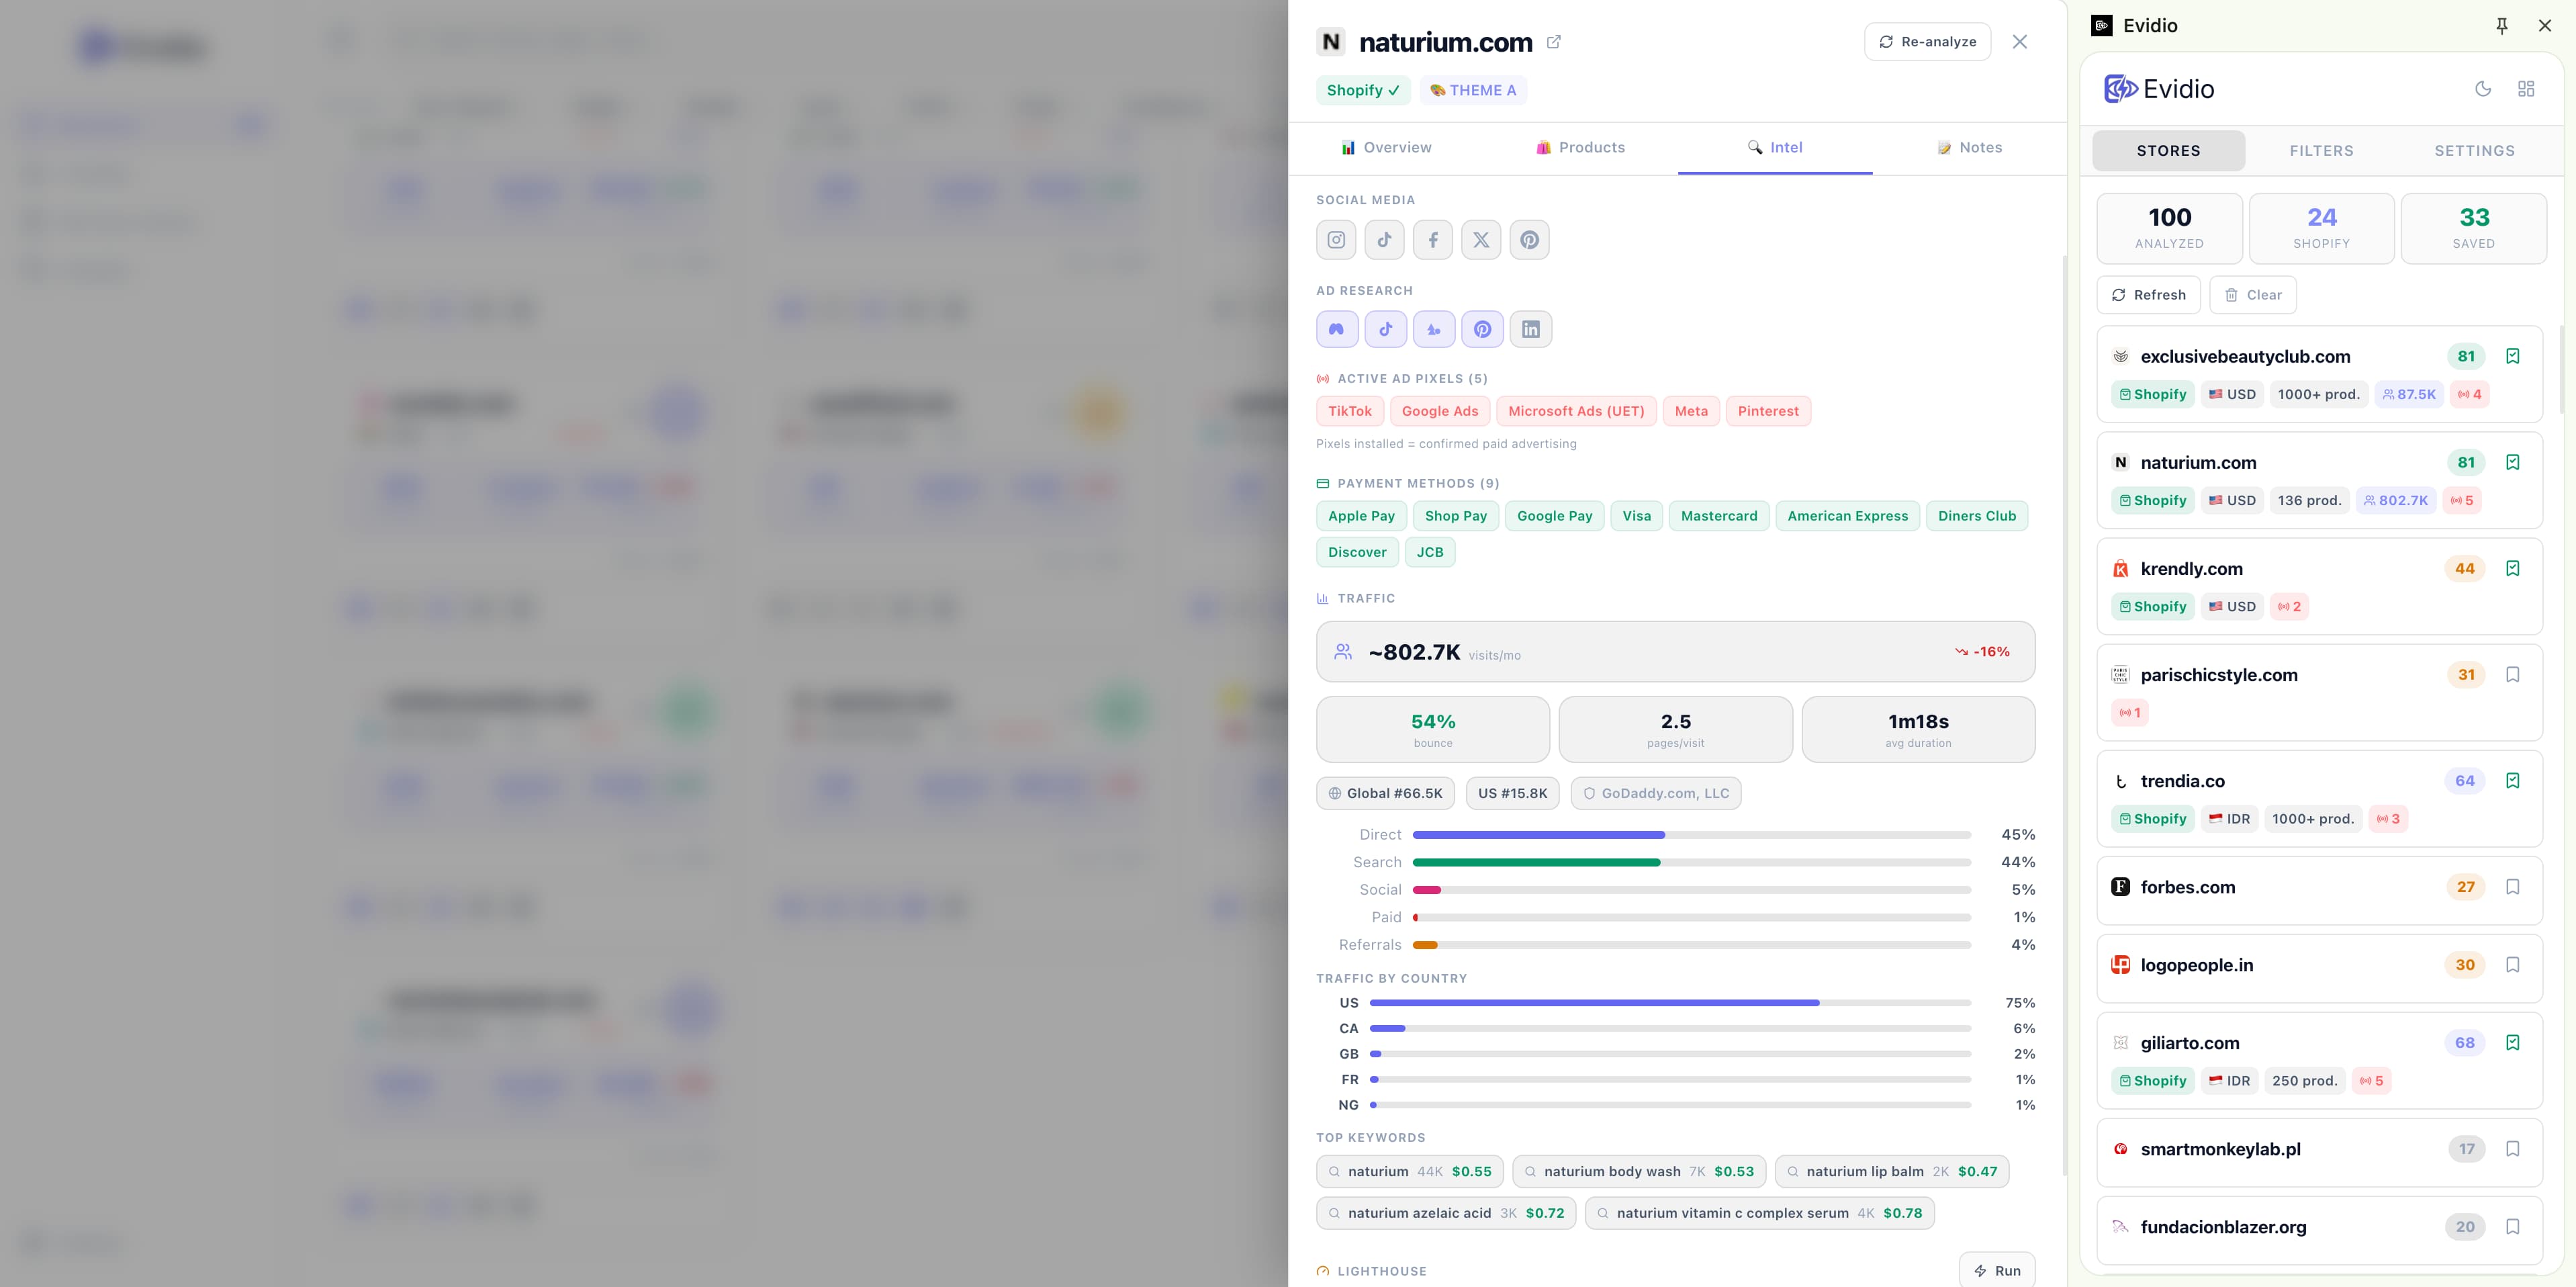Switch to the Products tab
Viewport: 2576px width, 1287px height.
(x=1580, y=148)
